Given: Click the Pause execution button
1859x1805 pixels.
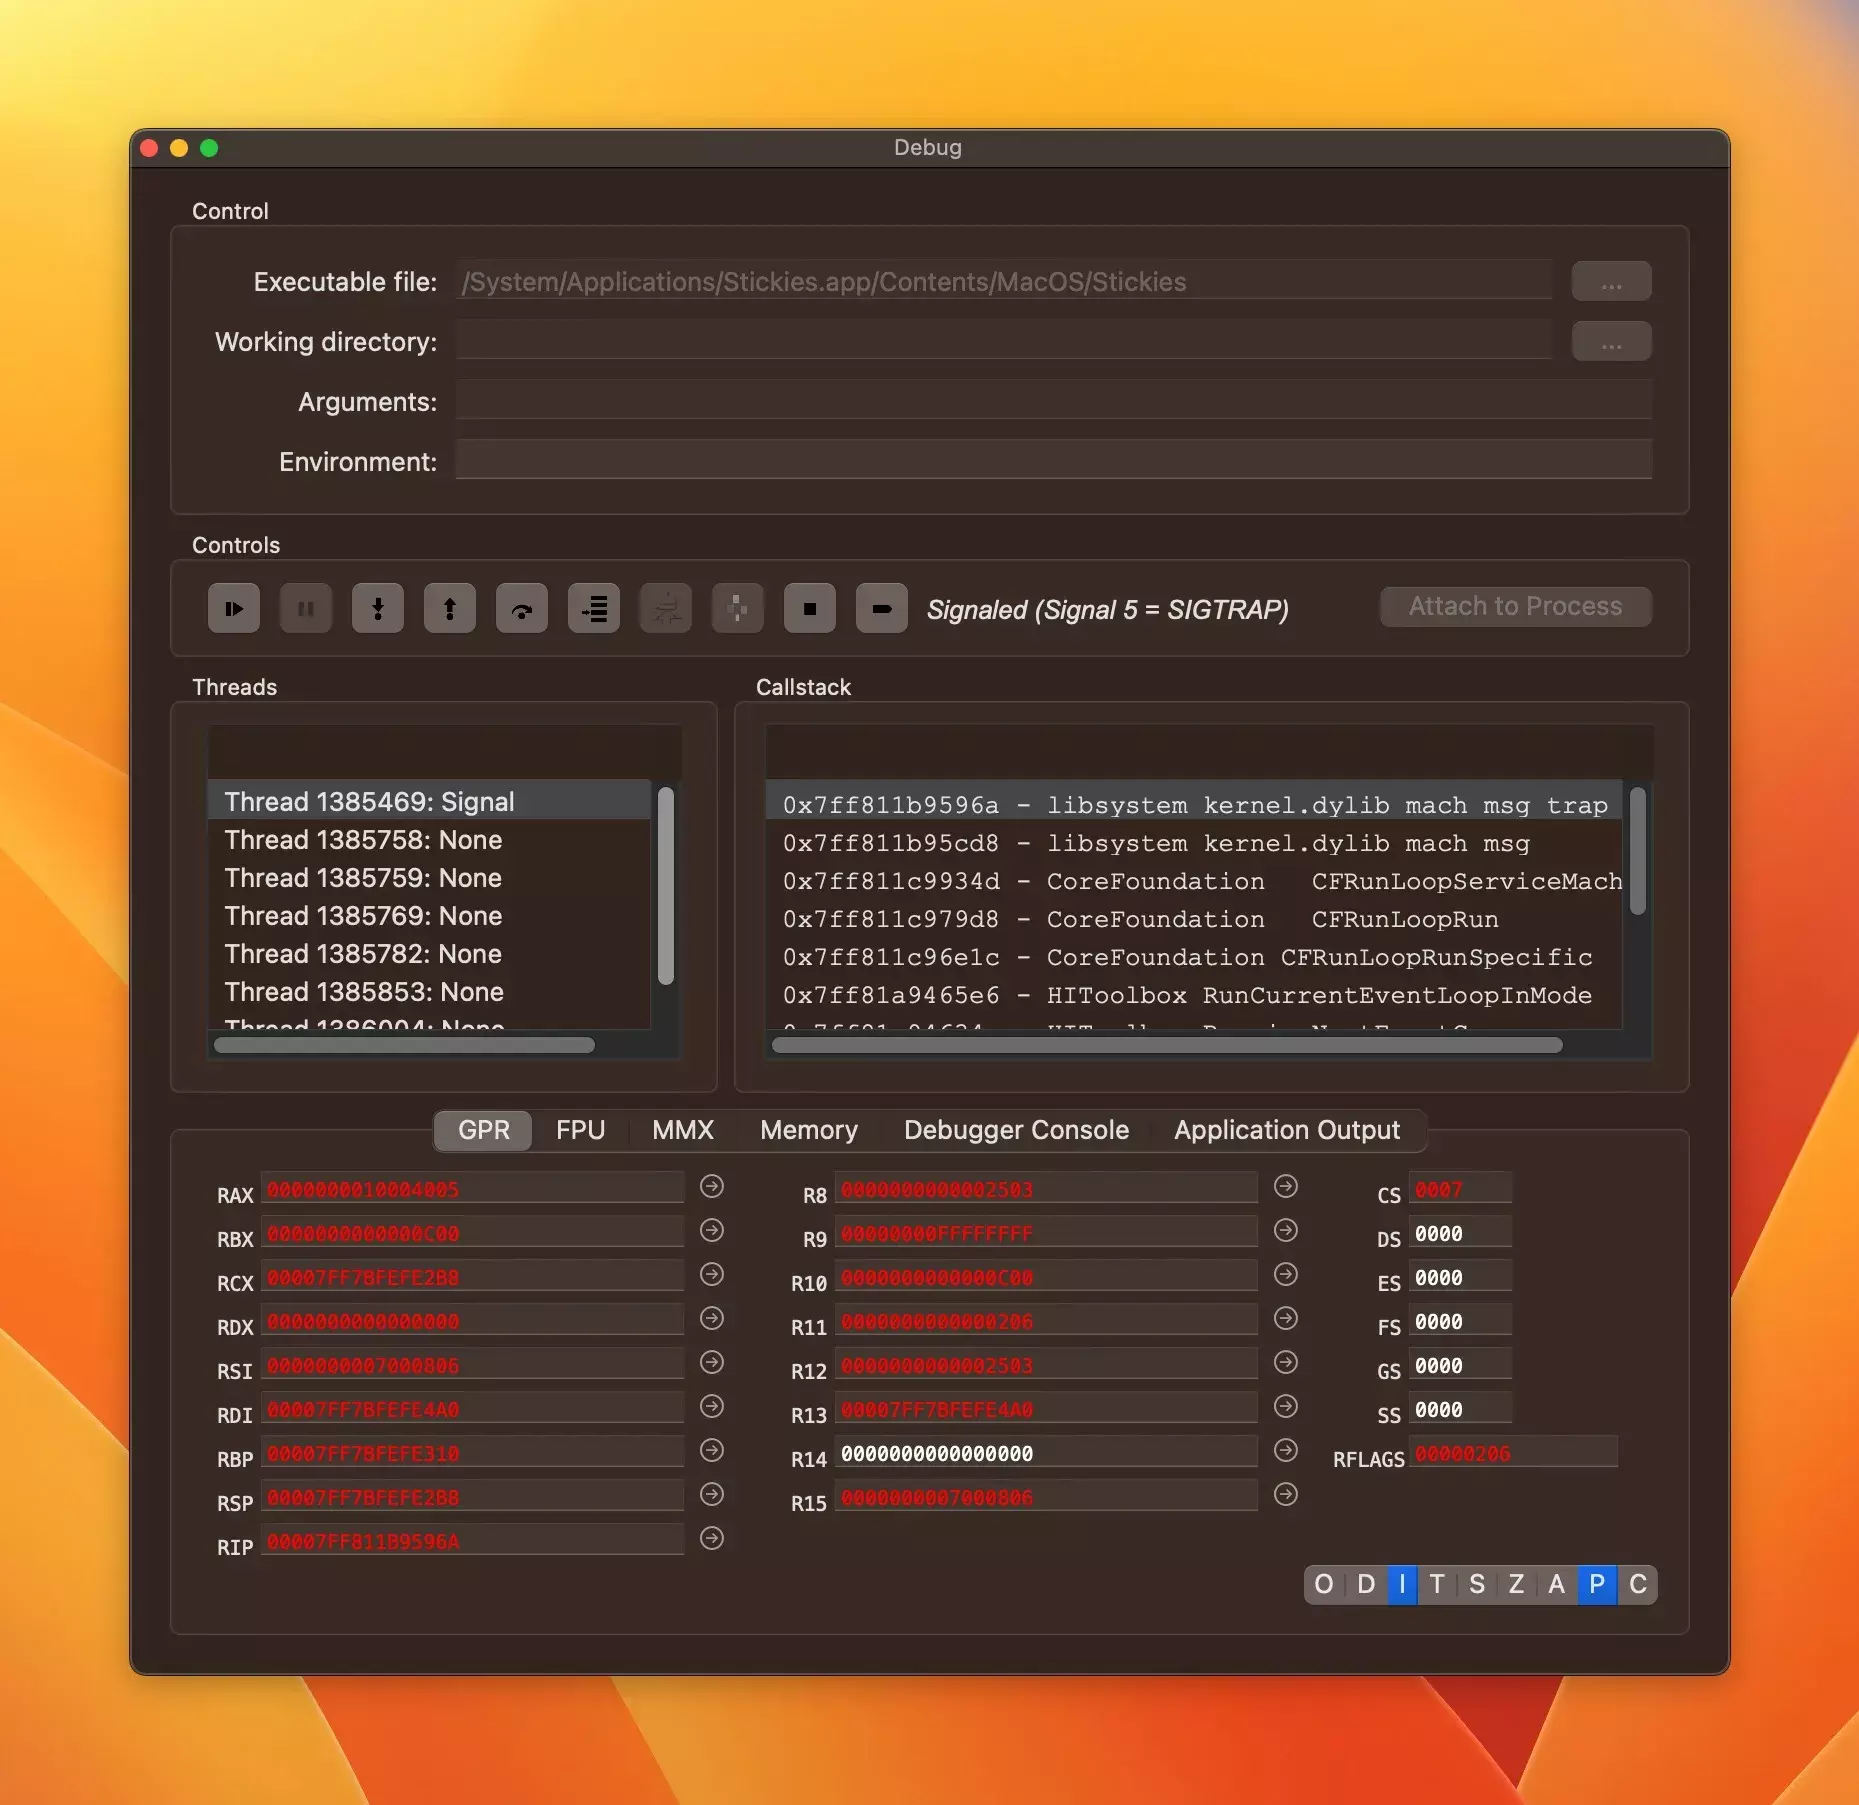Looking at the screenshot, I should point(306,608).
